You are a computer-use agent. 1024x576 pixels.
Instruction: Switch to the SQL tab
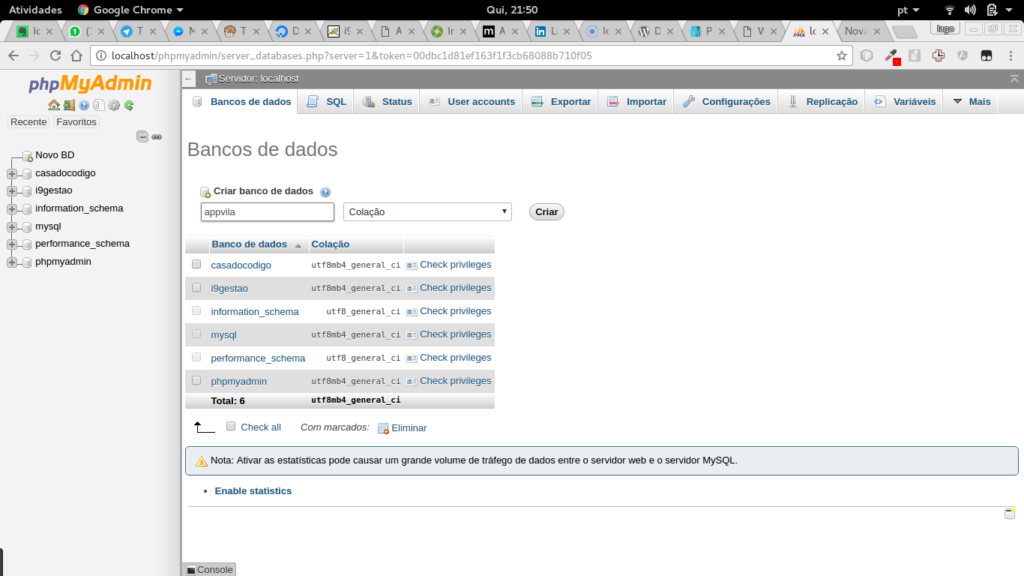327,102
